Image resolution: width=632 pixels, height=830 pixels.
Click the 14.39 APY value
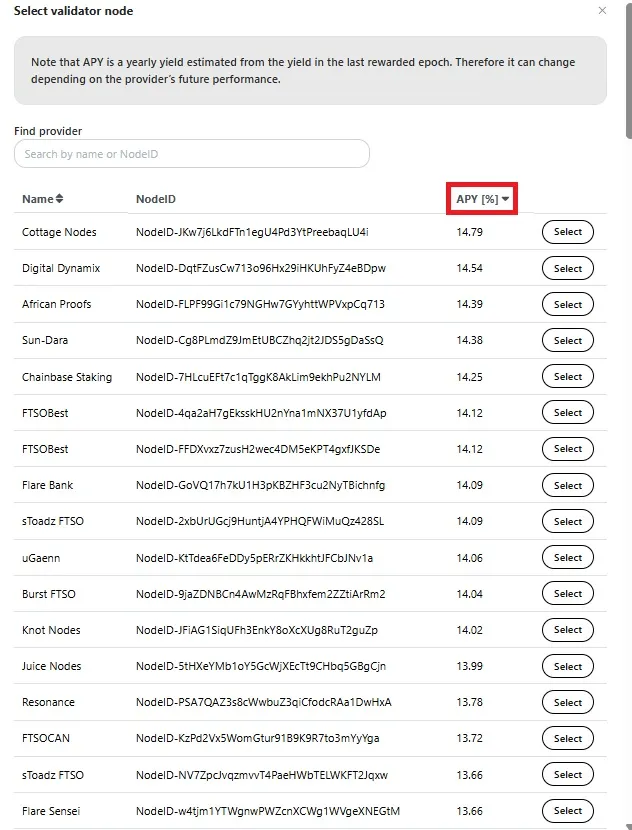[470, 304]
